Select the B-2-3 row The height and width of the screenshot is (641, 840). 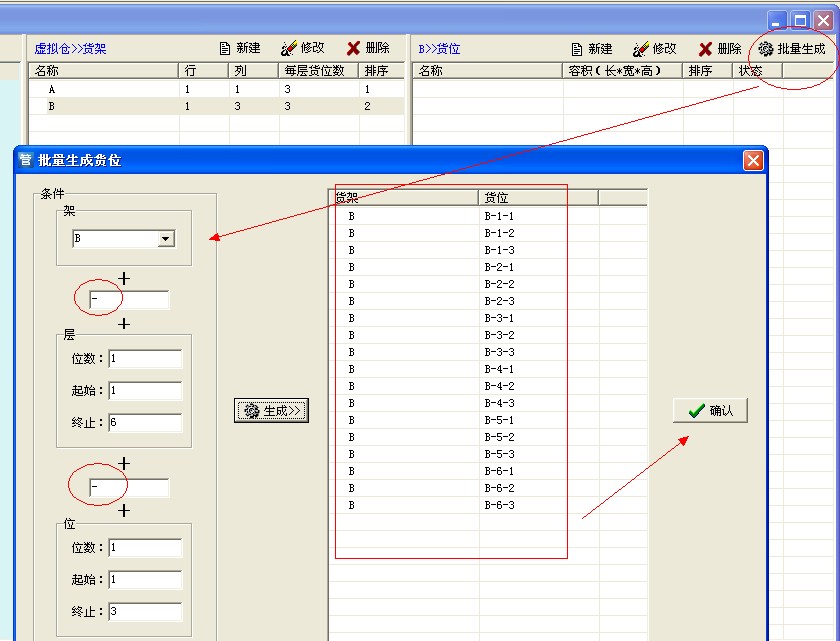pyautogui.click(x=488, y=301)
